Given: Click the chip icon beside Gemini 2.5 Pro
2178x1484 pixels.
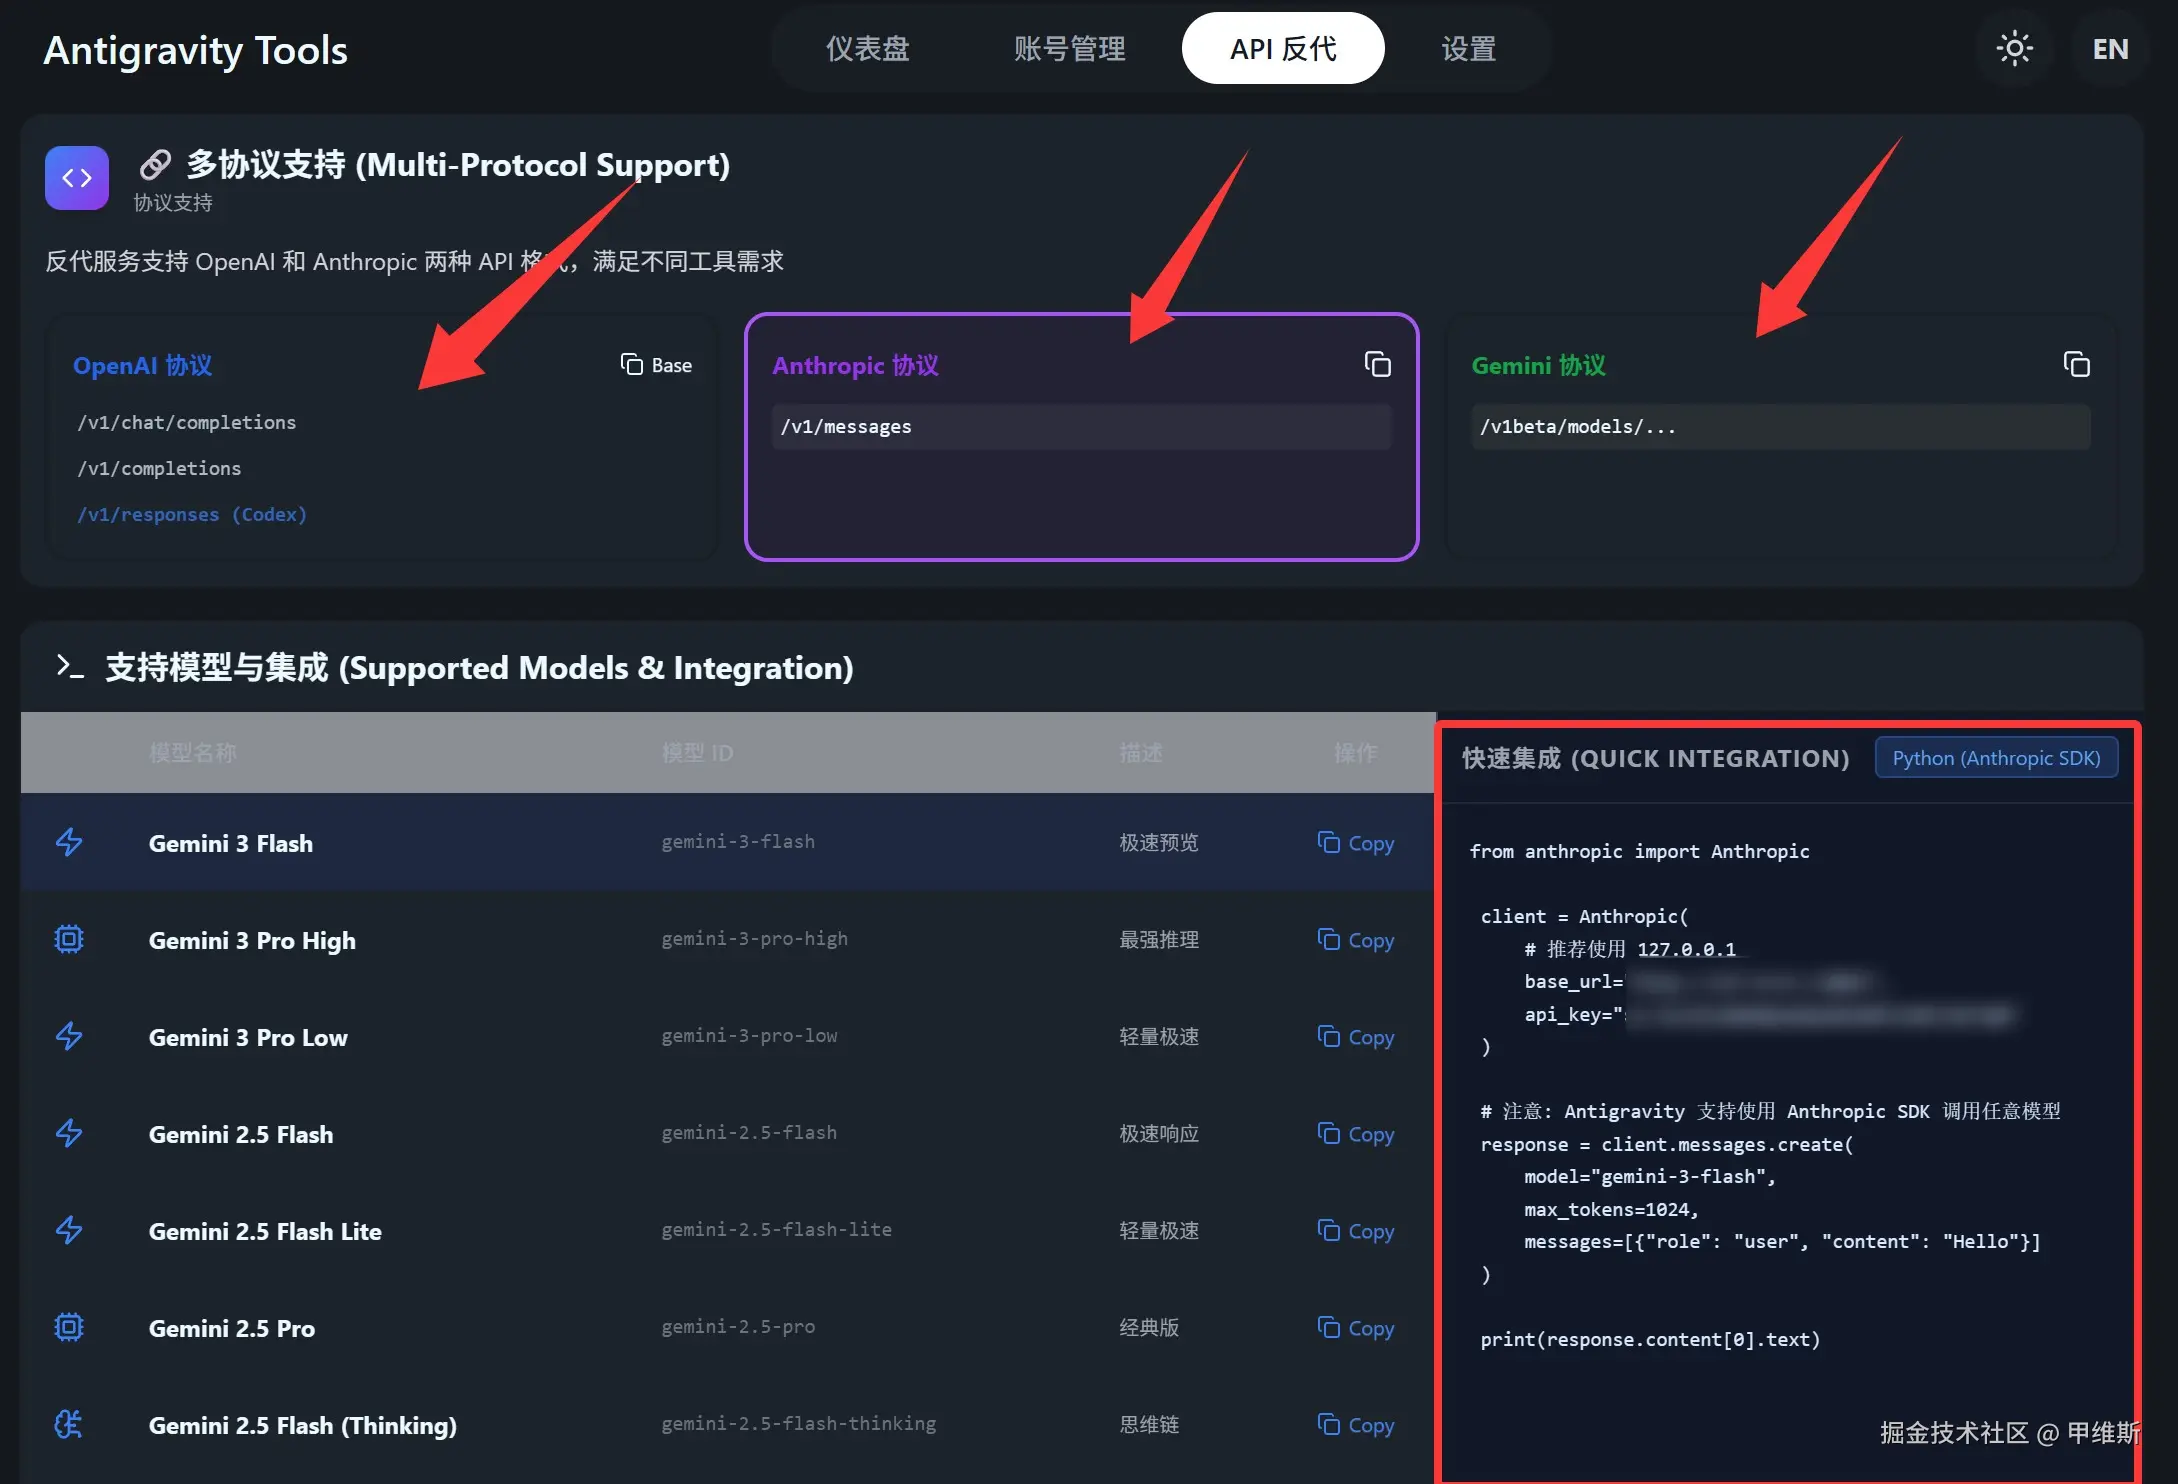Looking at the screenshot, I should [x=69, y=1327].
